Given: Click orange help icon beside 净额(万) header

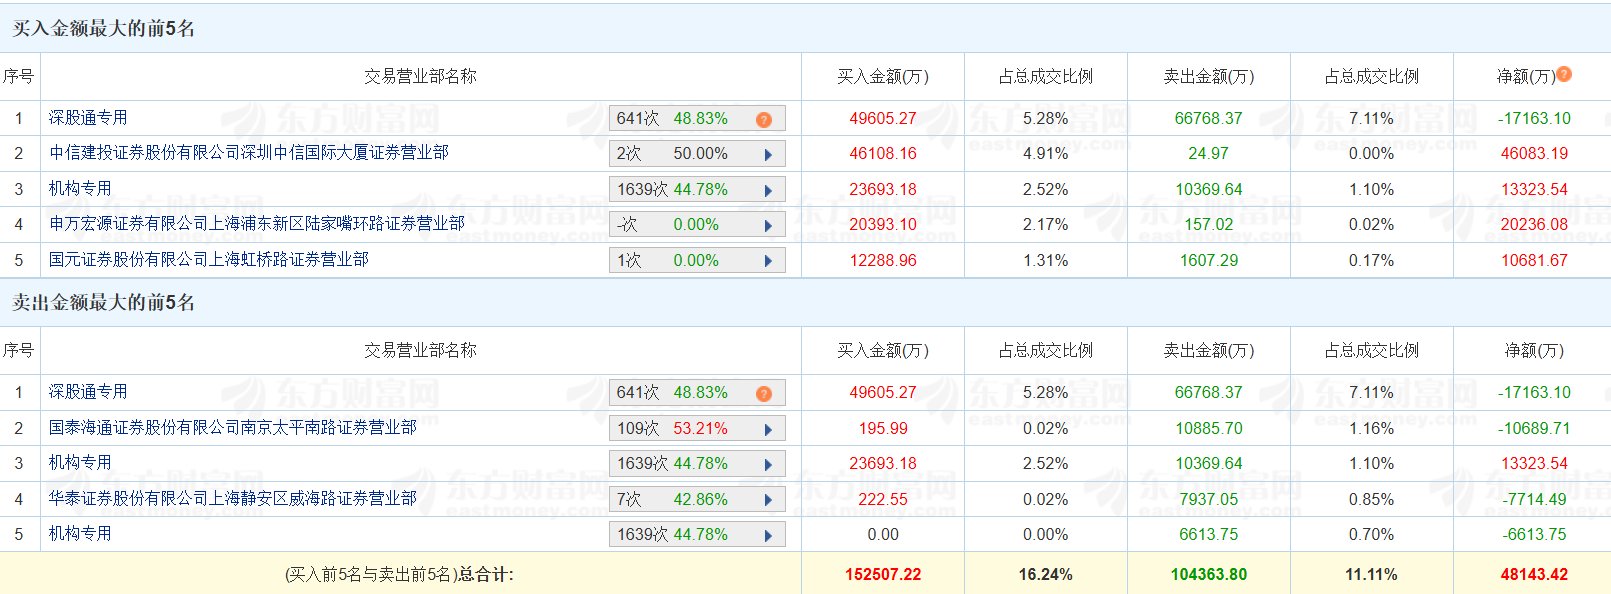Looking at the screenshot, I should (1564, 74).
